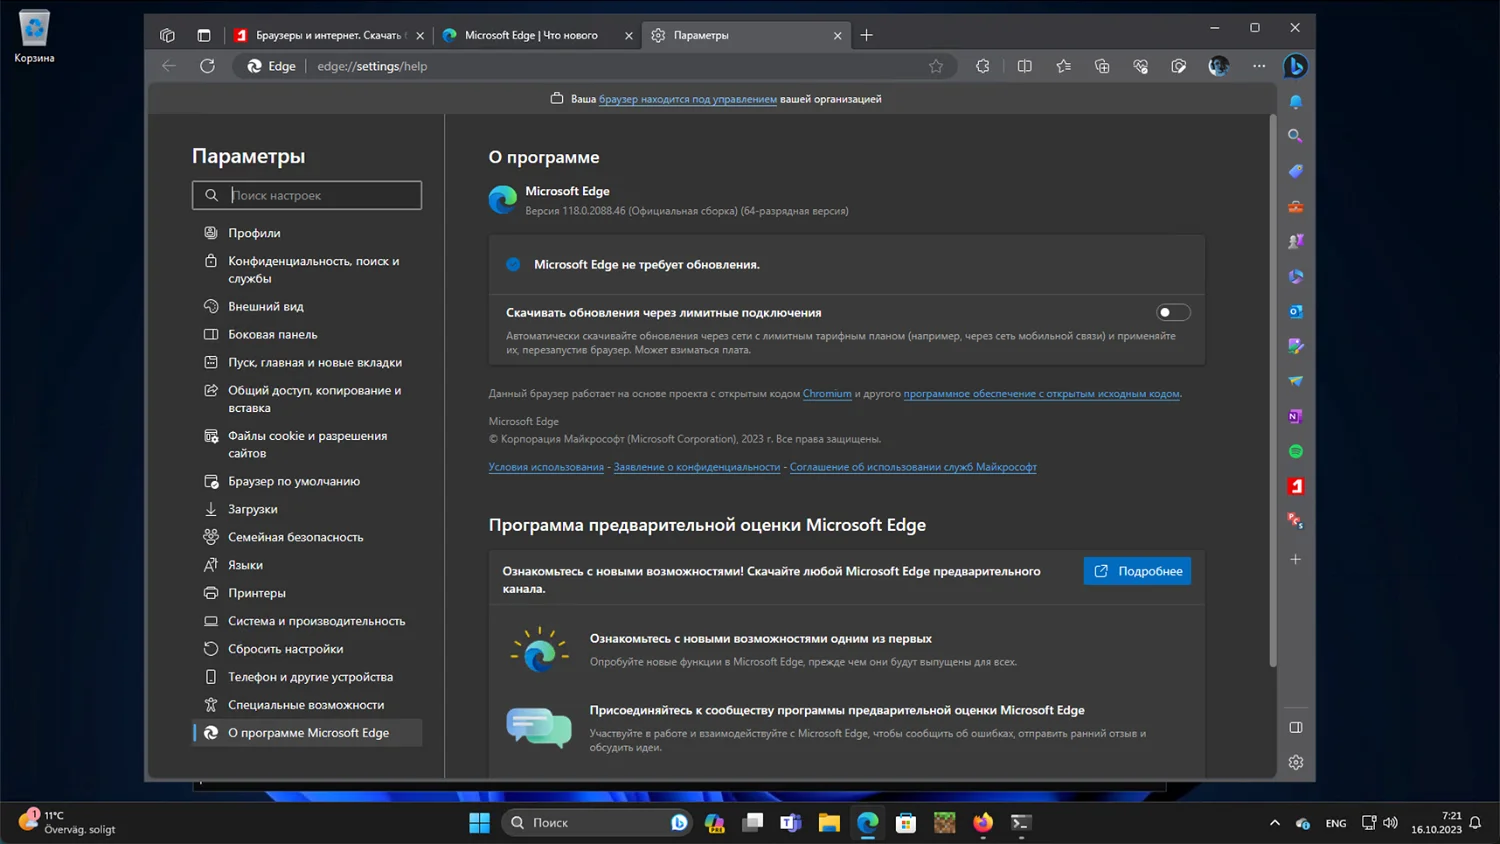Open the Favorites list
The height and width of the screenshot is (844, 1500).
1063,66
